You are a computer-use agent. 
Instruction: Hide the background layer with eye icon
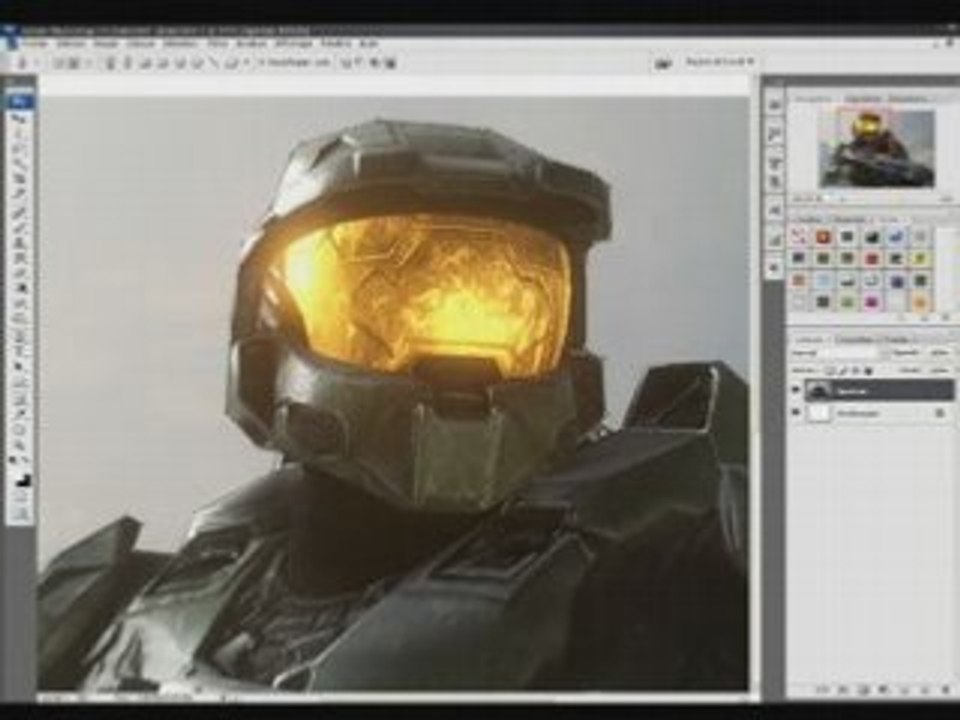[796, 413]
